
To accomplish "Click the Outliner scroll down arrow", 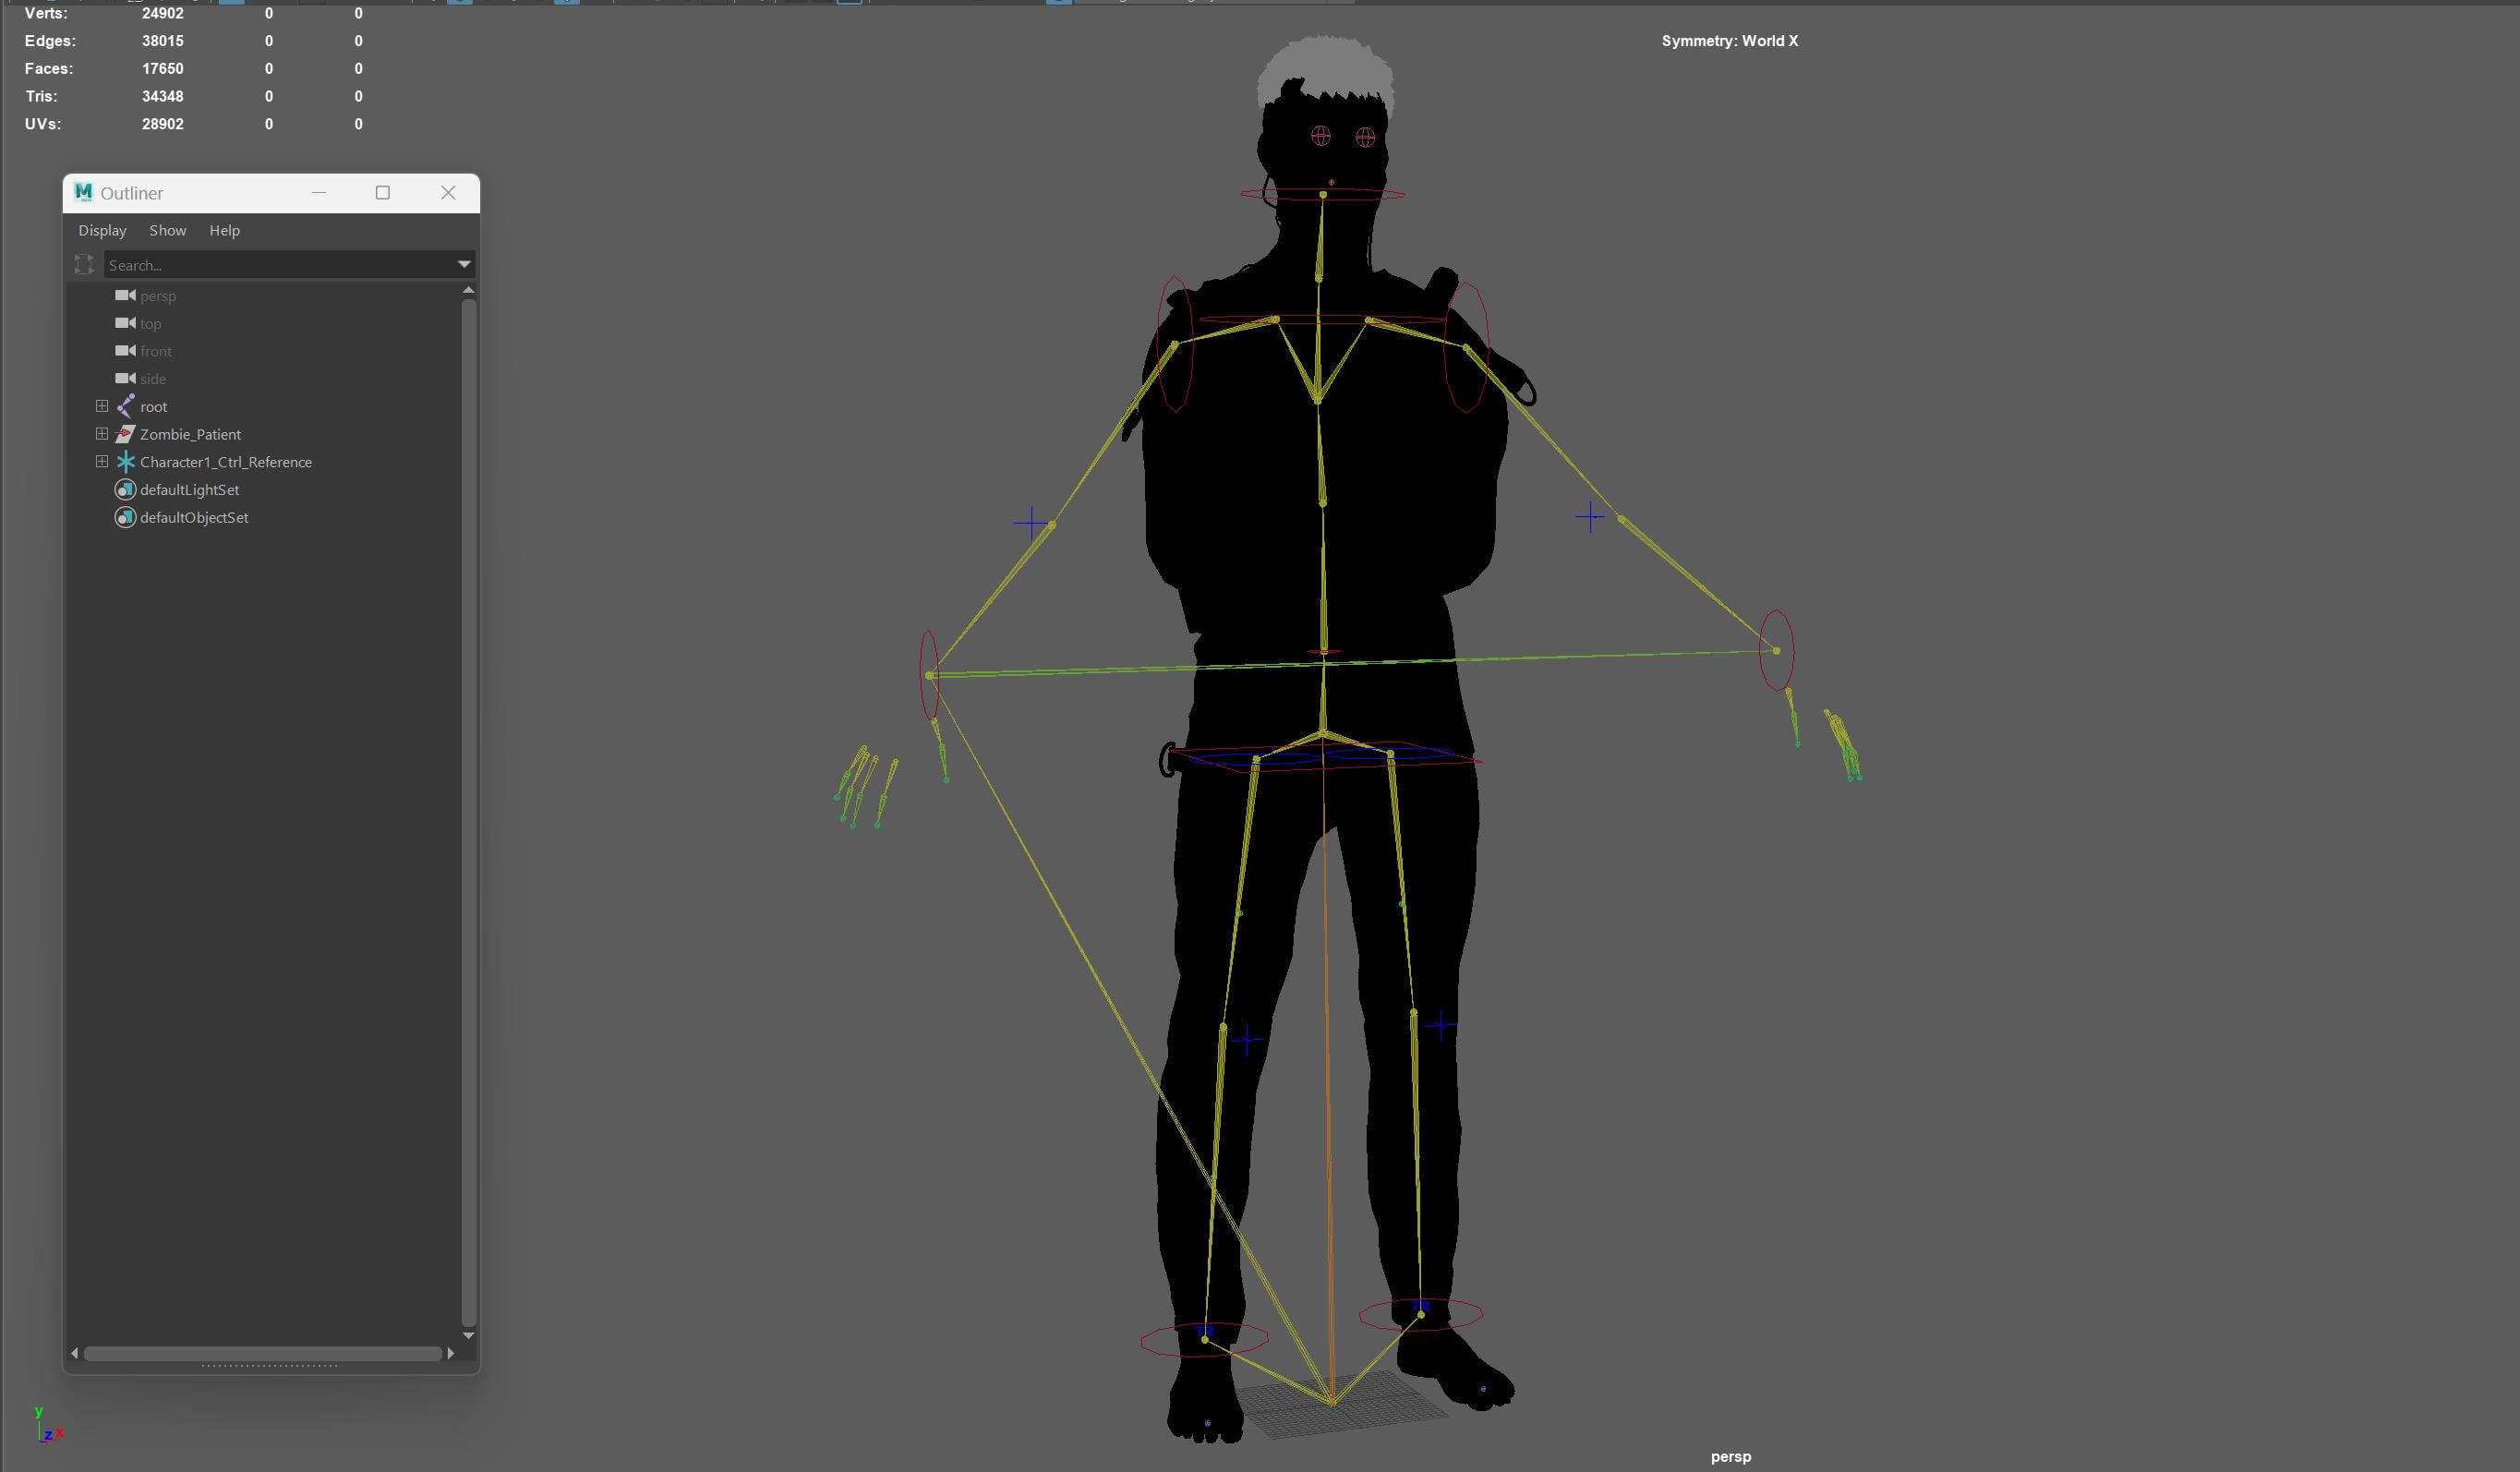I will tap(468, 1336).
